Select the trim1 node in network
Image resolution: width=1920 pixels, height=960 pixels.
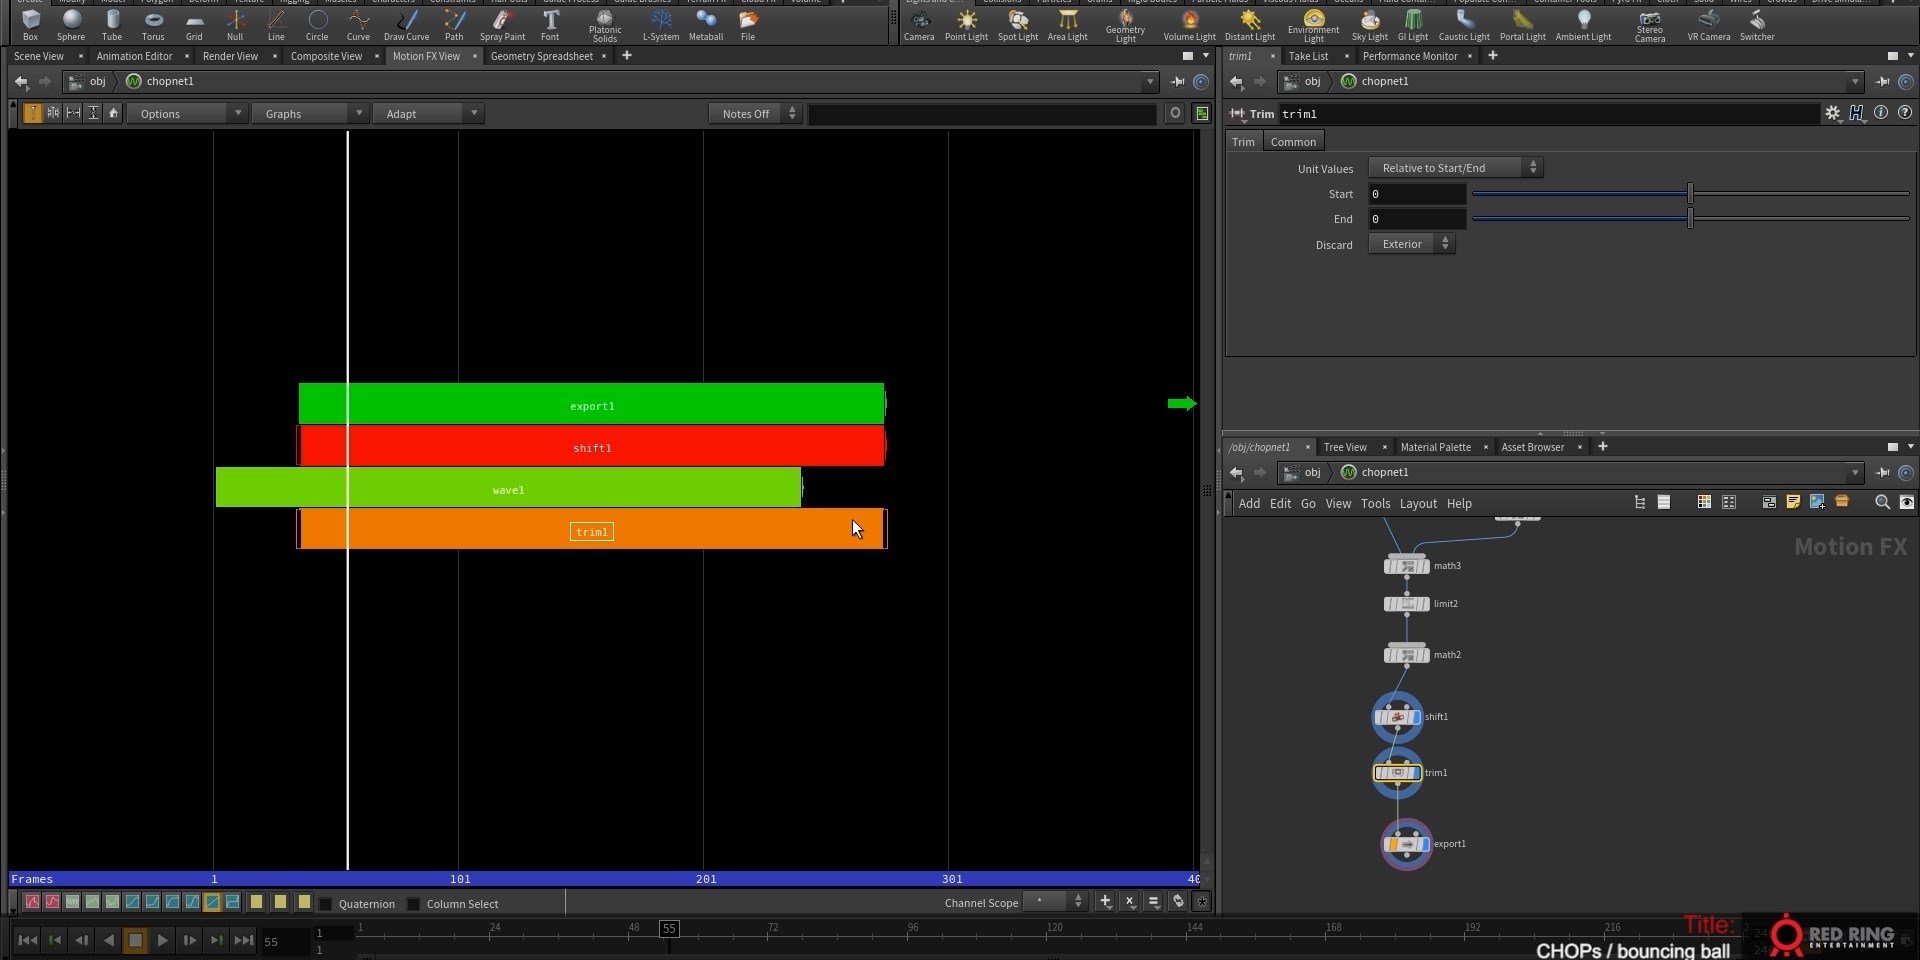point(1398,773)
